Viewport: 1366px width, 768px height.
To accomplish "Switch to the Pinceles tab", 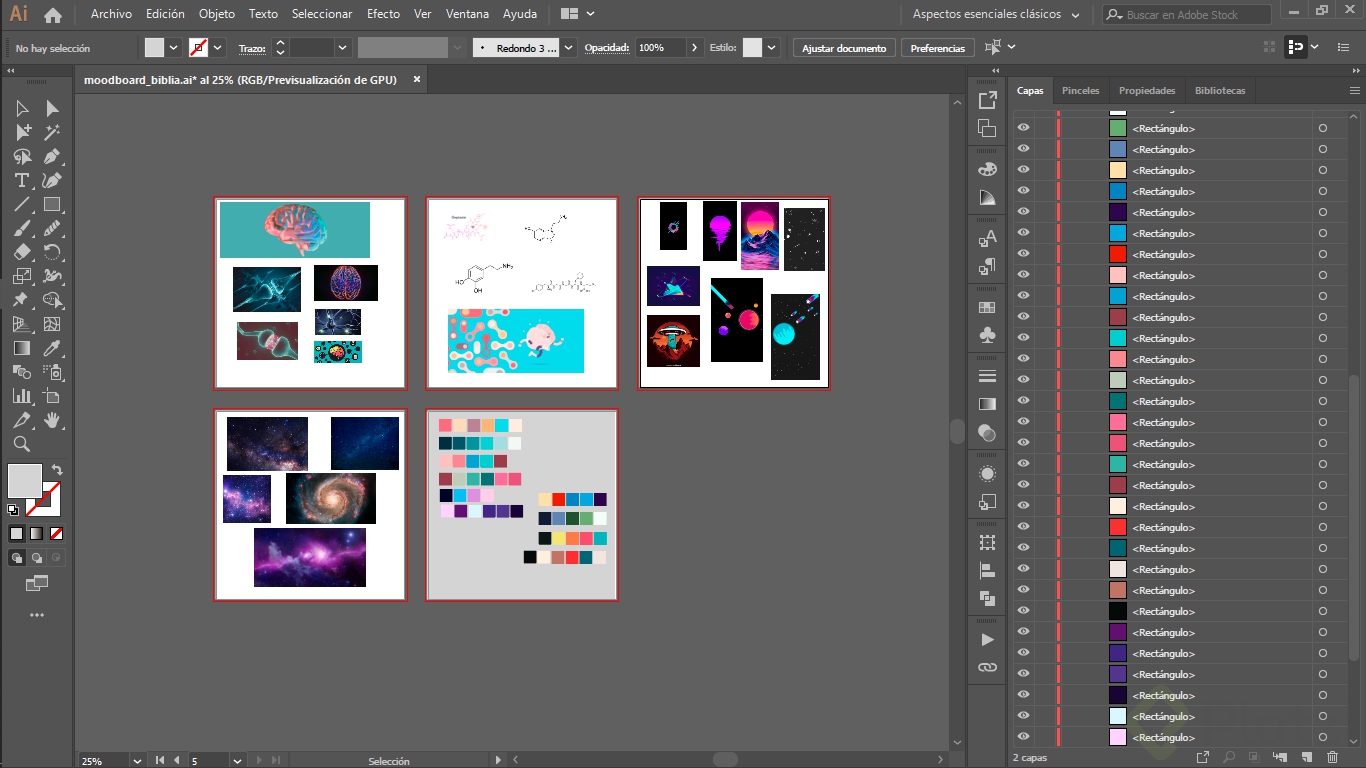I will click(x=1080, y=90).
